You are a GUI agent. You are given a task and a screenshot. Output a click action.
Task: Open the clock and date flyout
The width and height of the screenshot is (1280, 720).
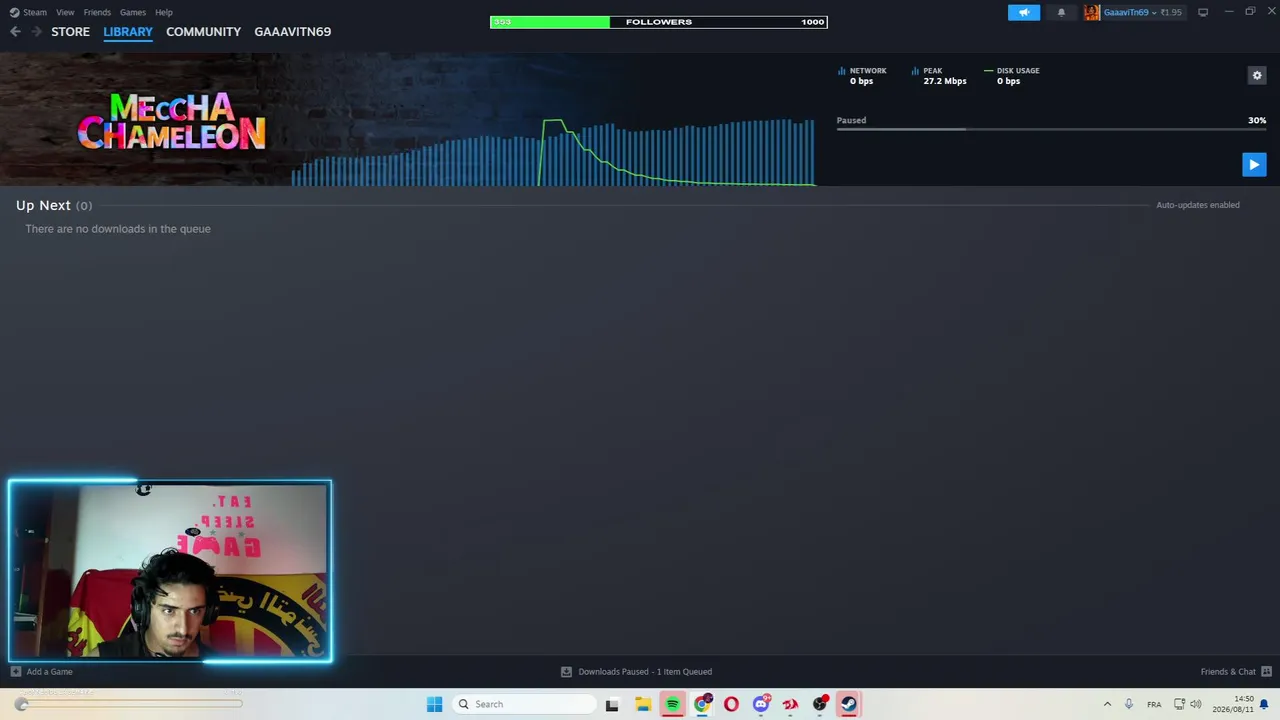(1234, 704)
